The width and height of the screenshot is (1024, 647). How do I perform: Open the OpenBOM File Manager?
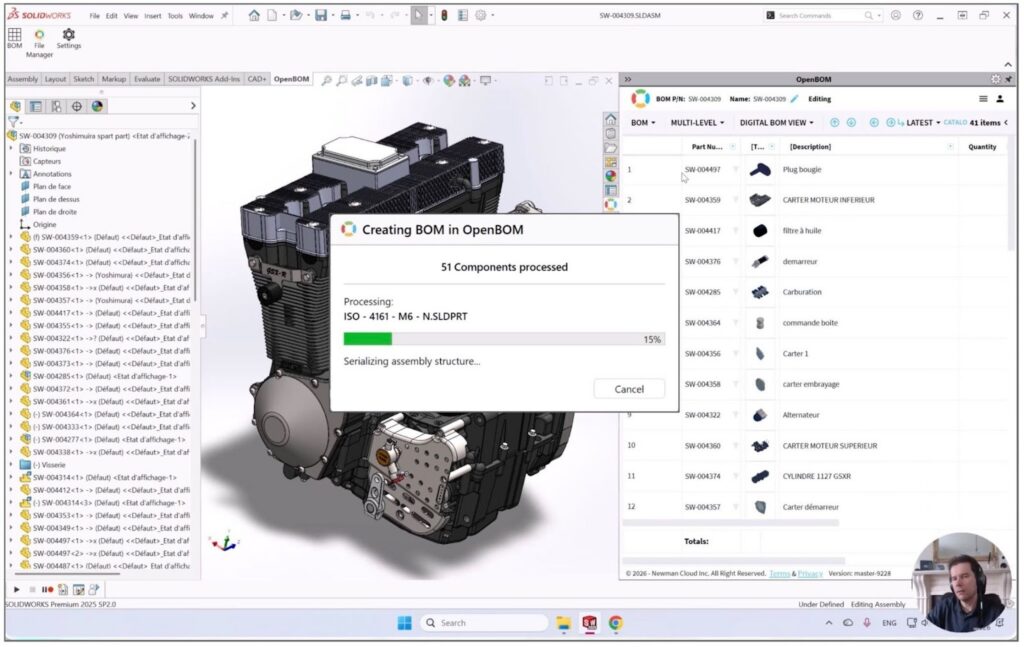point(39,35)
